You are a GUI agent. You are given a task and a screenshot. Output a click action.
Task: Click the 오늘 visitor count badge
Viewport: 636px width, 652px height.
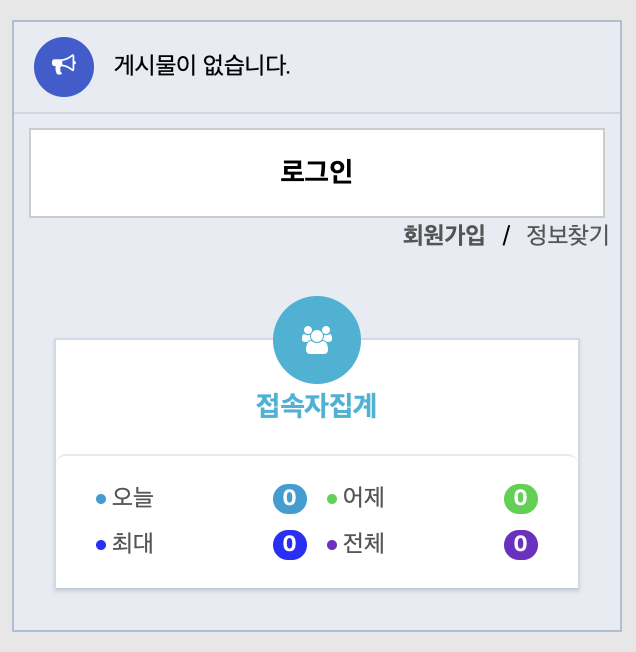(x=289, y=498)
